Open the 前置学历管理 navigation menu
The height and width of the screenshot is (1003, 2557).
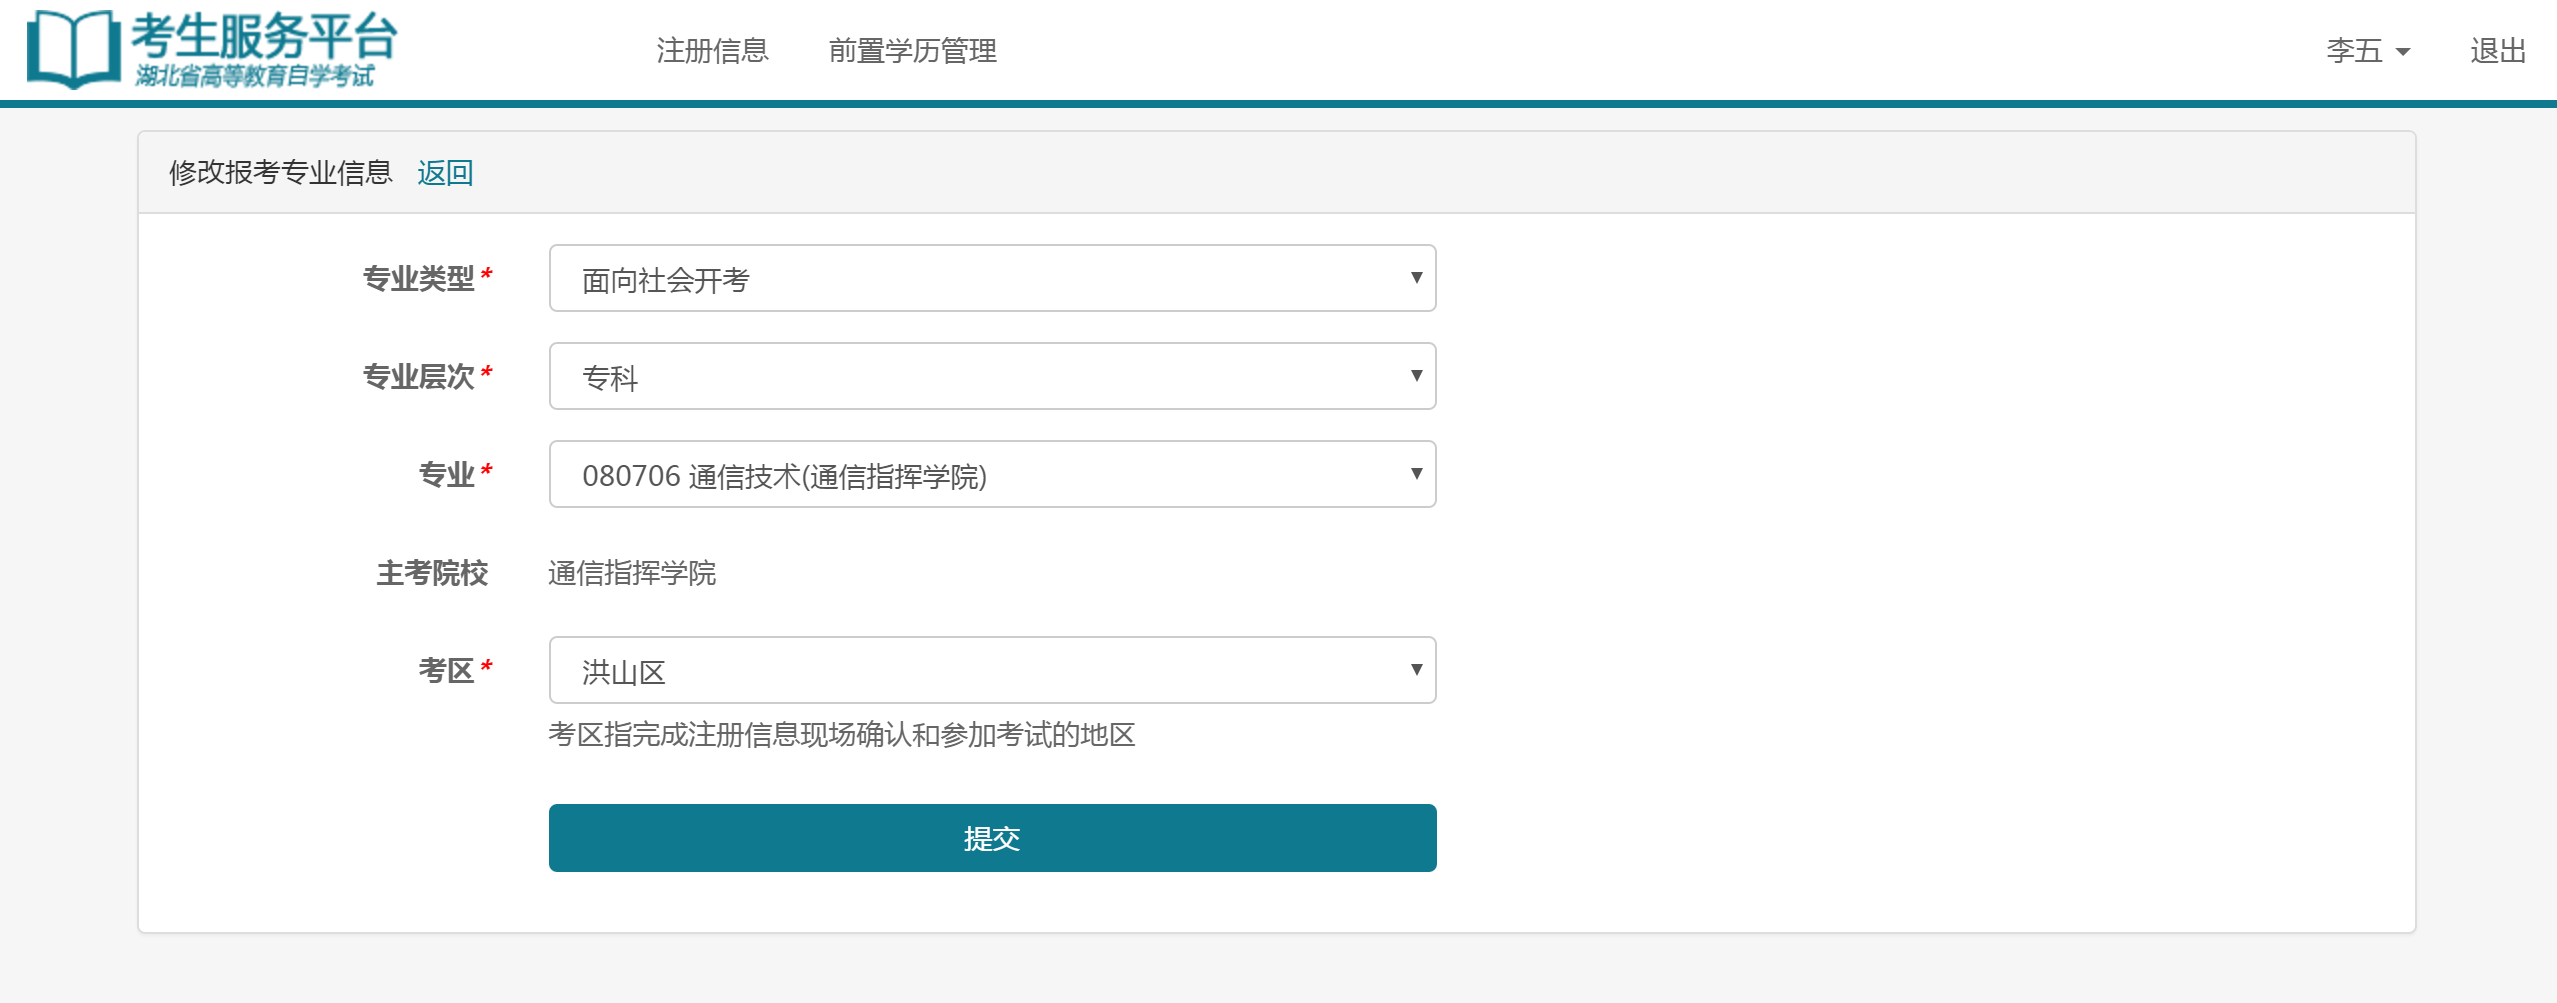[913, 51]
